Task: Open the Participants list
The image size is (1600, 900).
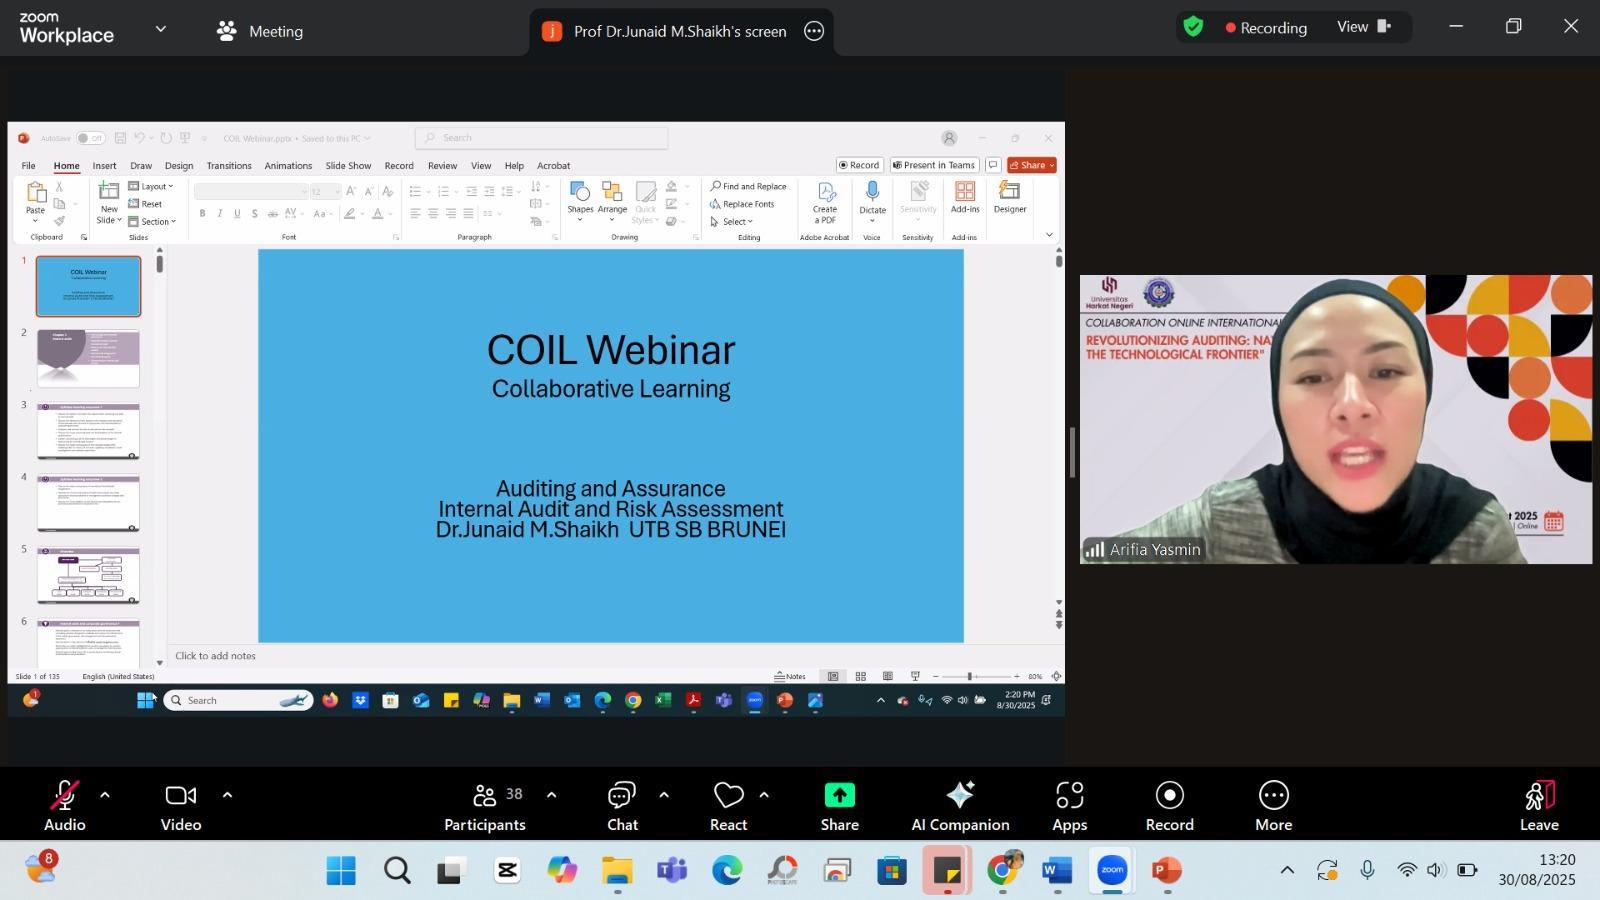Action: click(485, 806)
